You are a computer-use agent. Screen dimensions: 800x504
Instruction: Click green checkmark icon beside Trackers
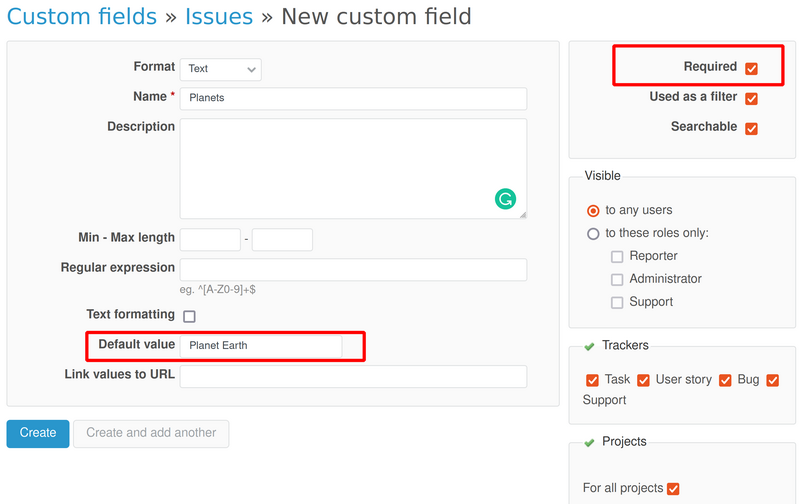point(588,346)
